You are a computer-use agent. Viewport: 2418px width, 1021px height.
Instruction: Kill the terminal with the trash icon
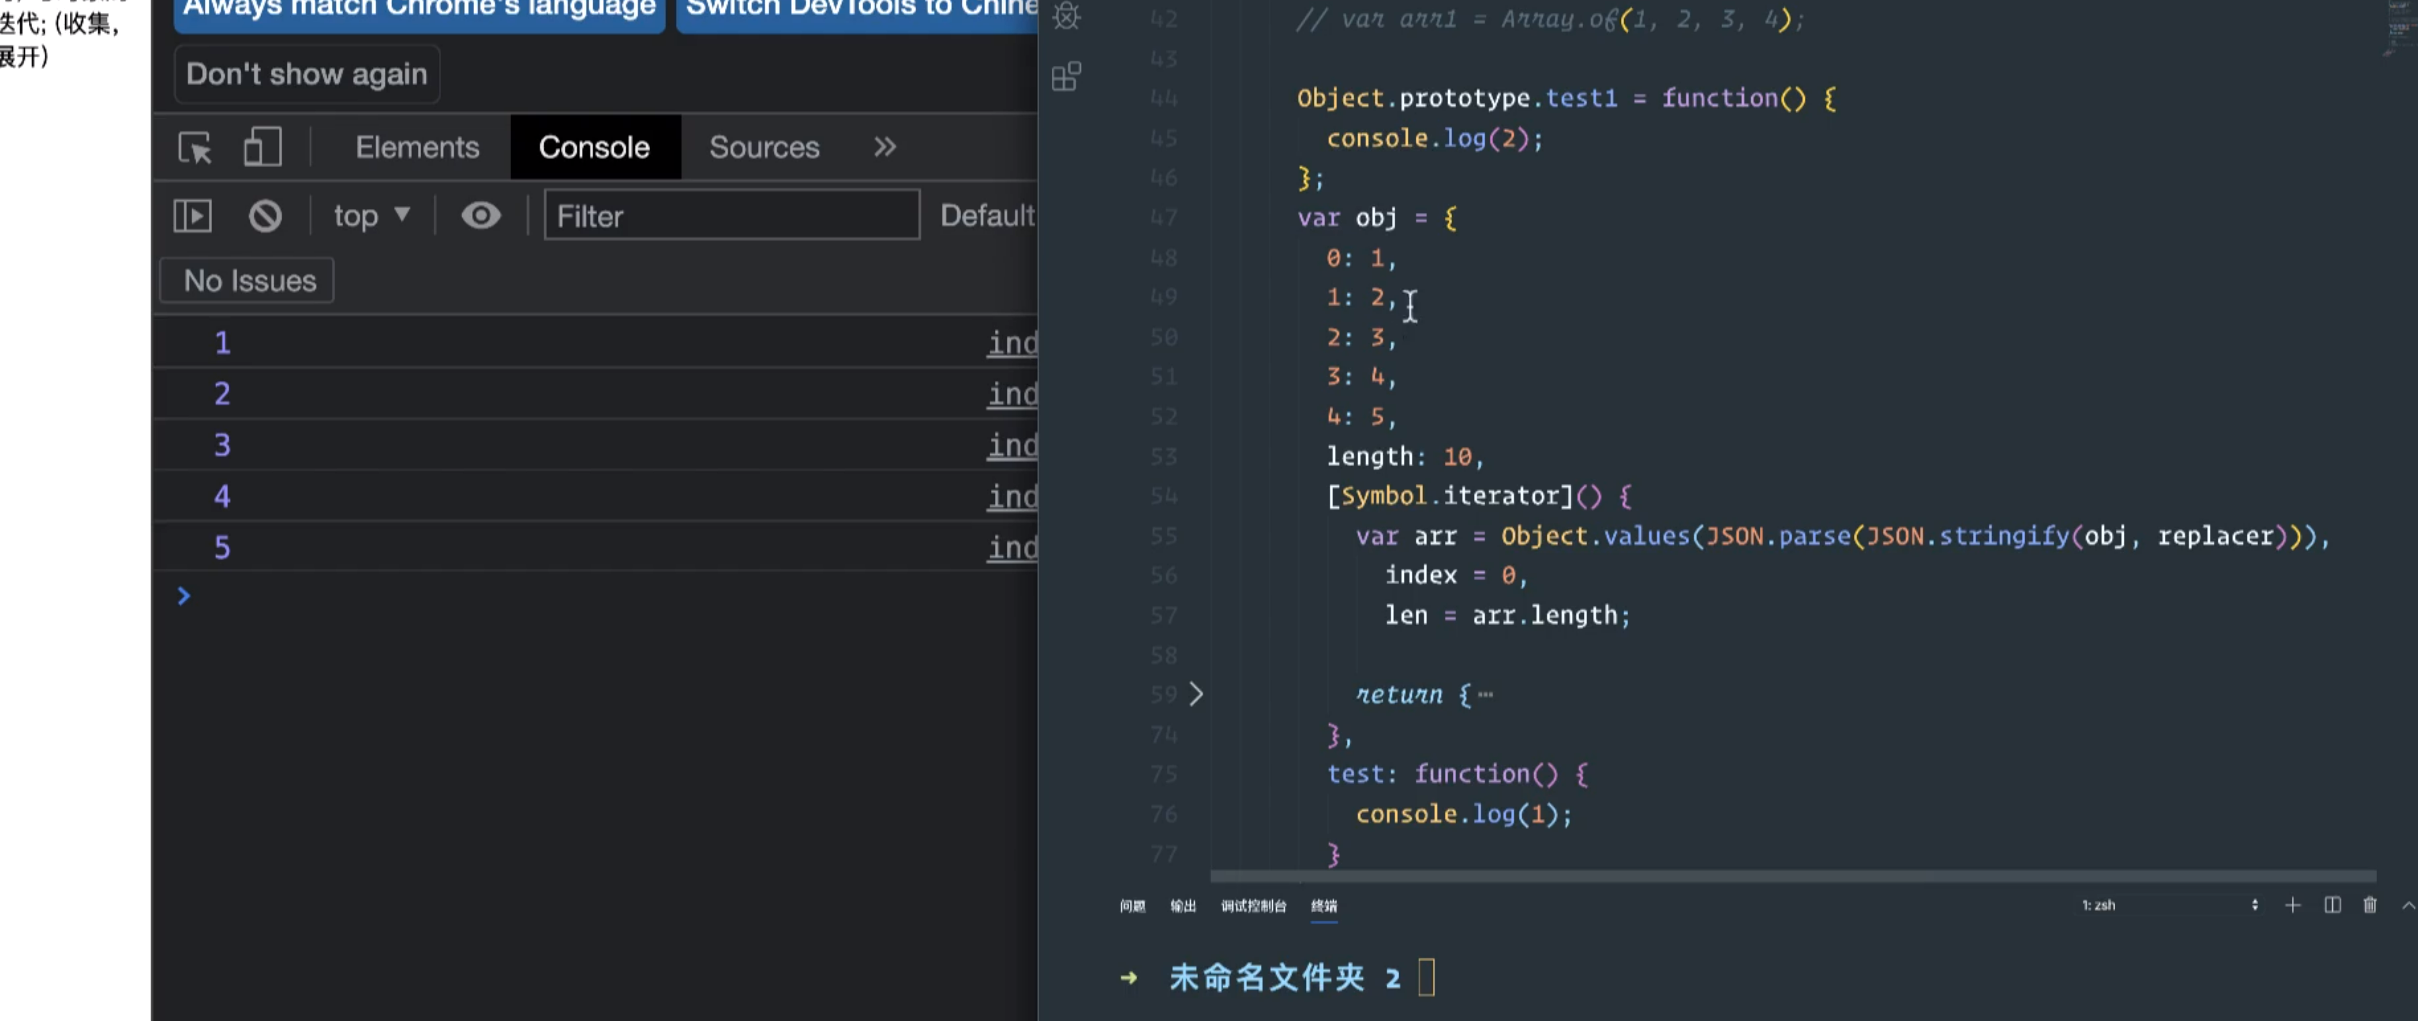[x=2370, y=905]
